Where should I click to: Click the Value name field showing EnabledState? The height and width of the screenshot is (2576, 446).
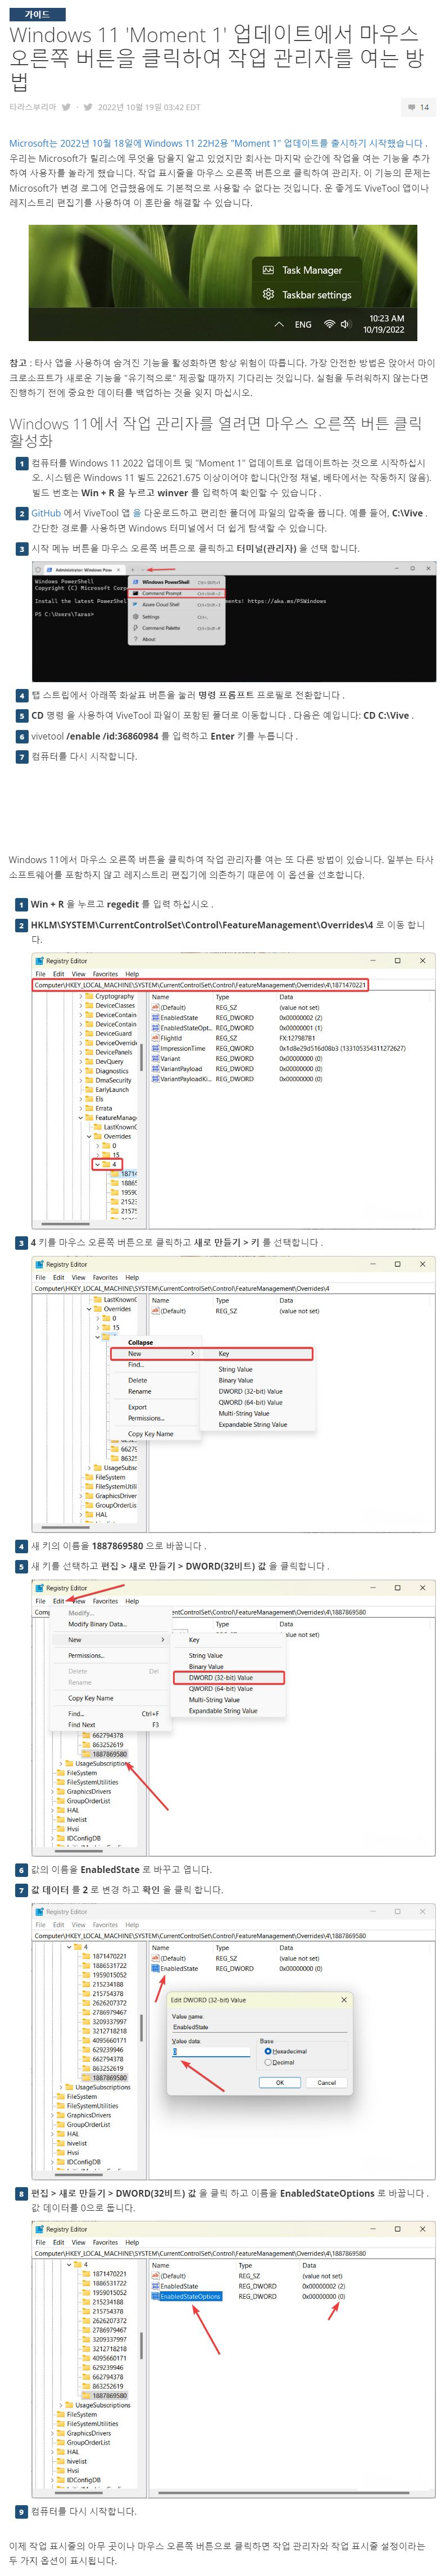point(260,2027)
